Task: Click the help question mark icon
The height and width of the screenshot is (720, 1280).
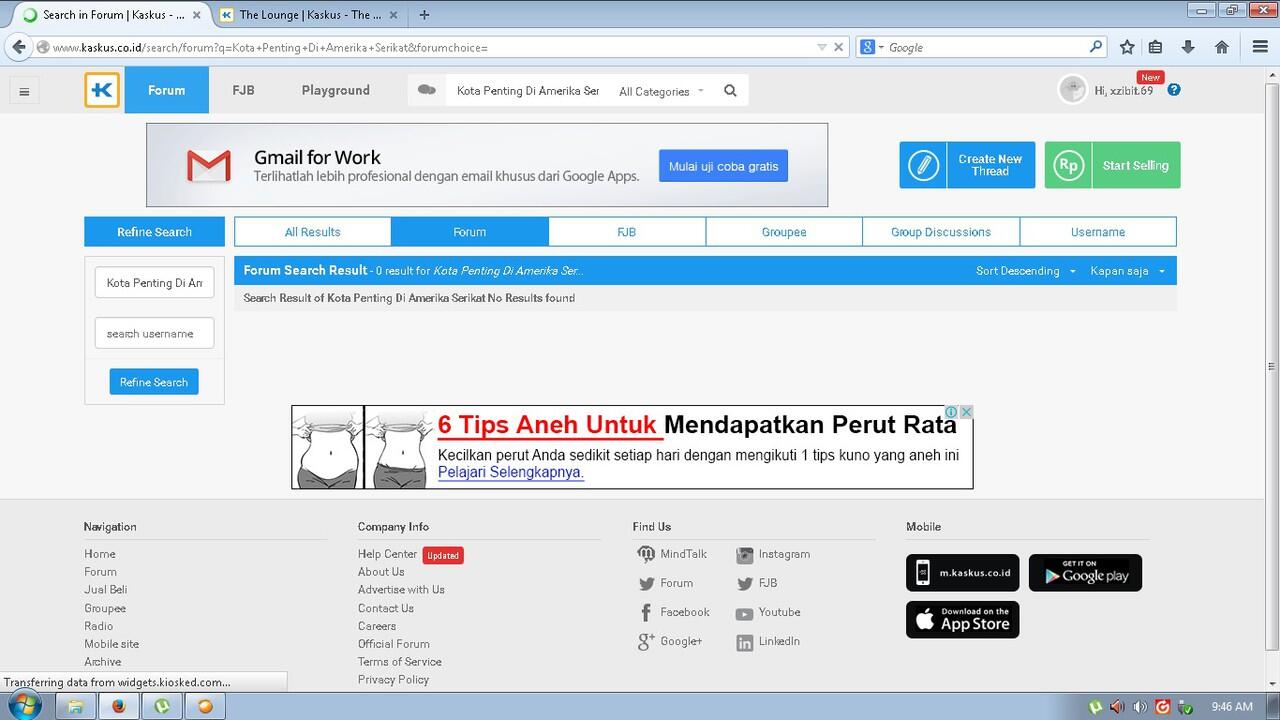Action: (x=1174, y=89)
